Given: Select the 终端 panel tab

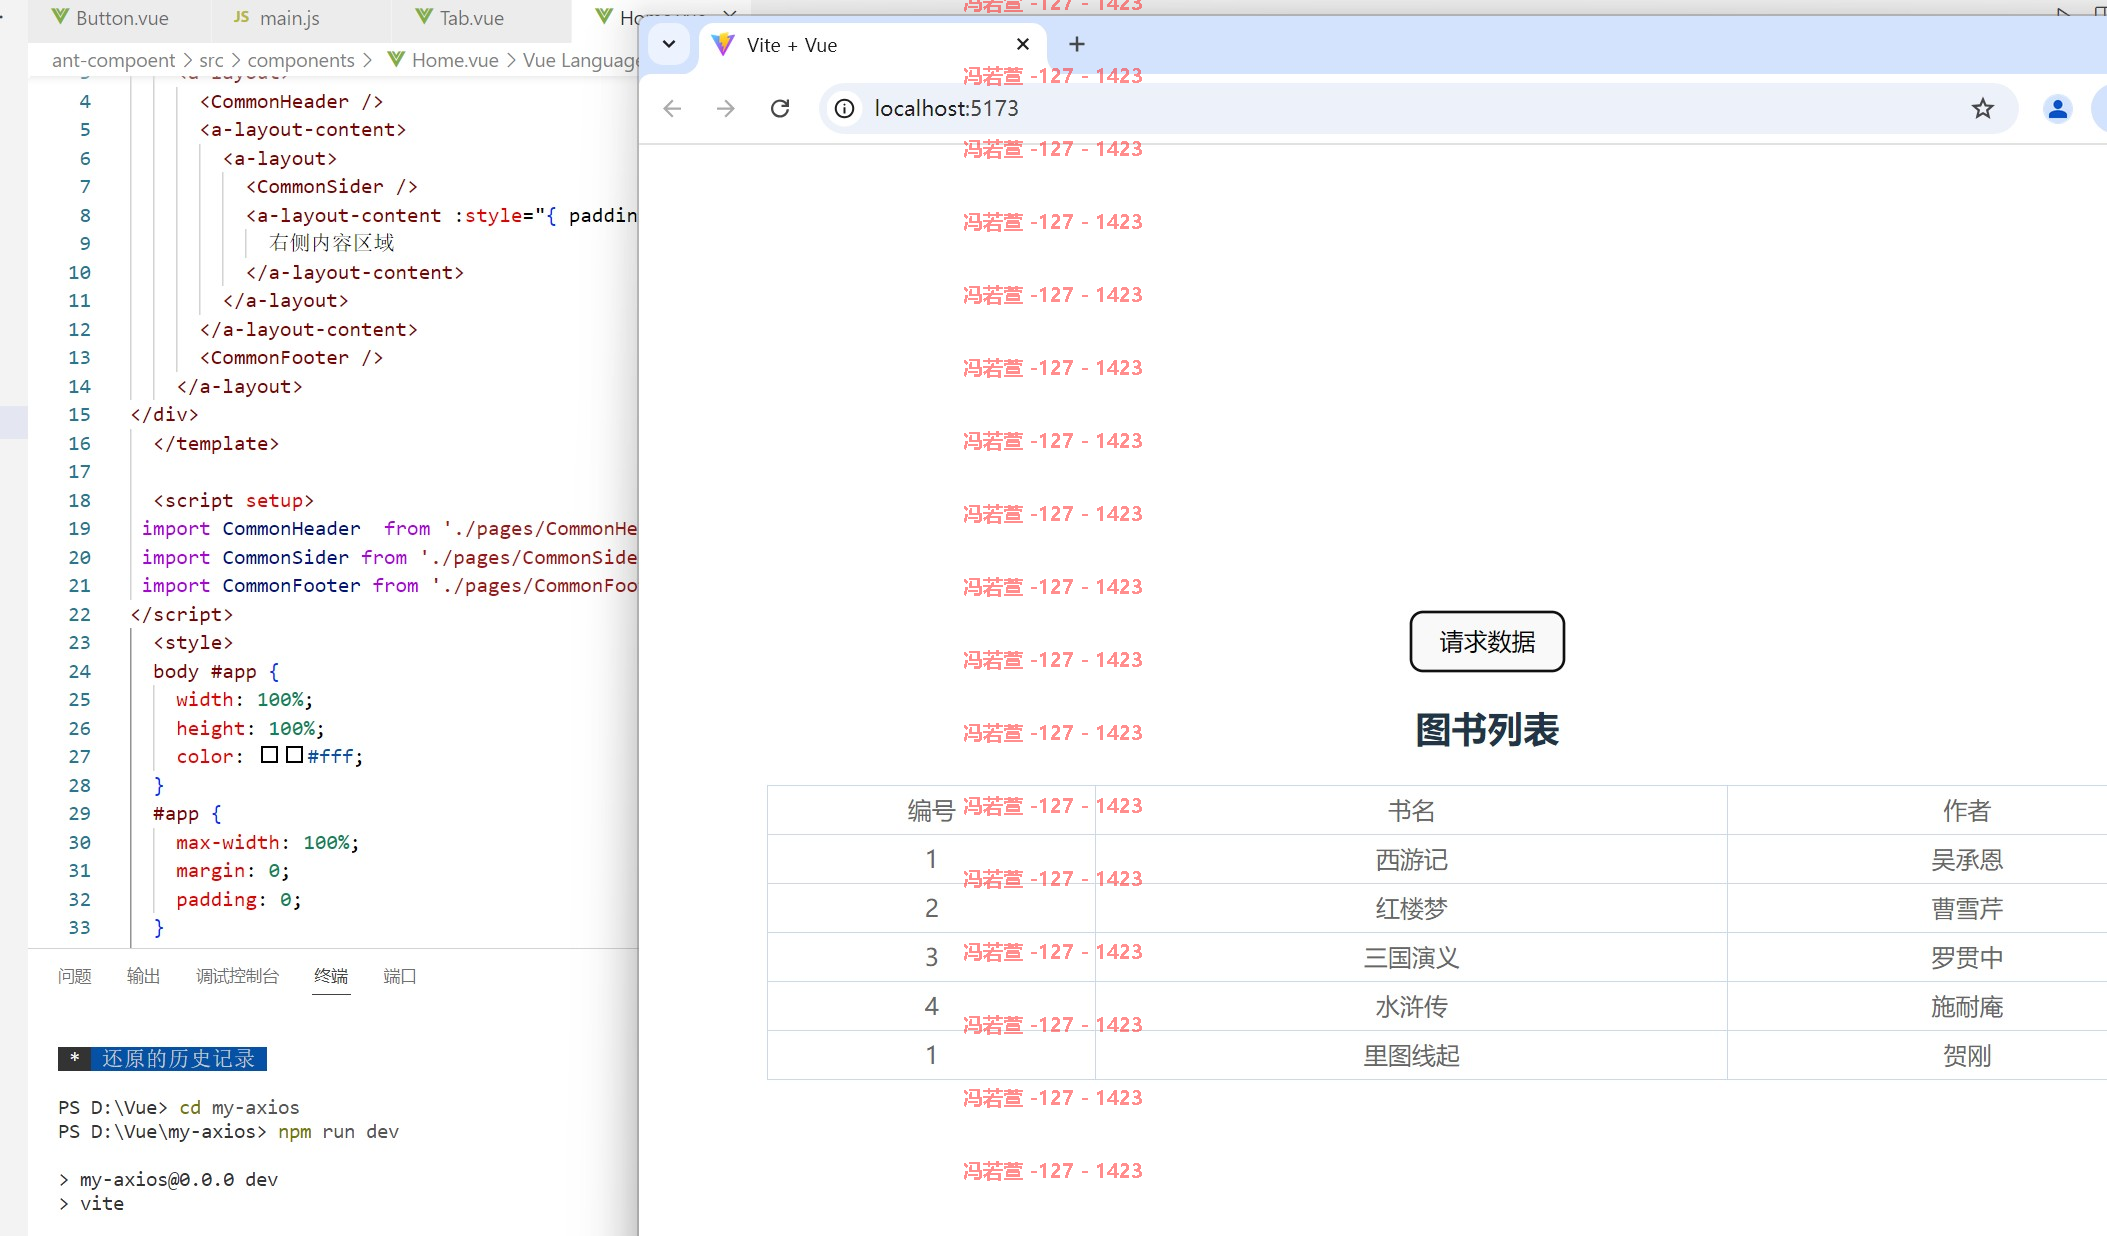Looking at the screenshot, I should tap(331, 976).
